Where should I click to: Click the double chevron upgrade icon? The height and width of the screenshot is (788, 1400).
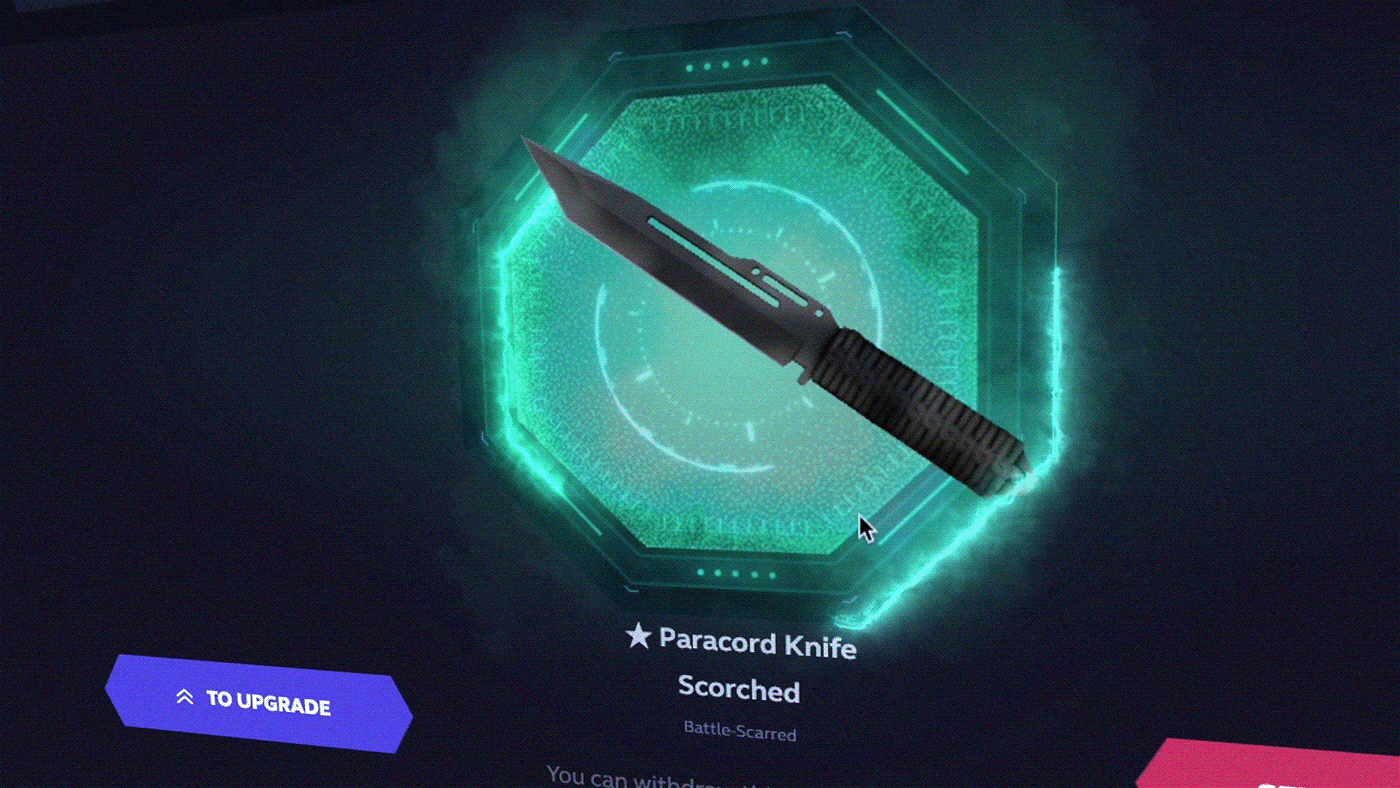click(184, 697)
